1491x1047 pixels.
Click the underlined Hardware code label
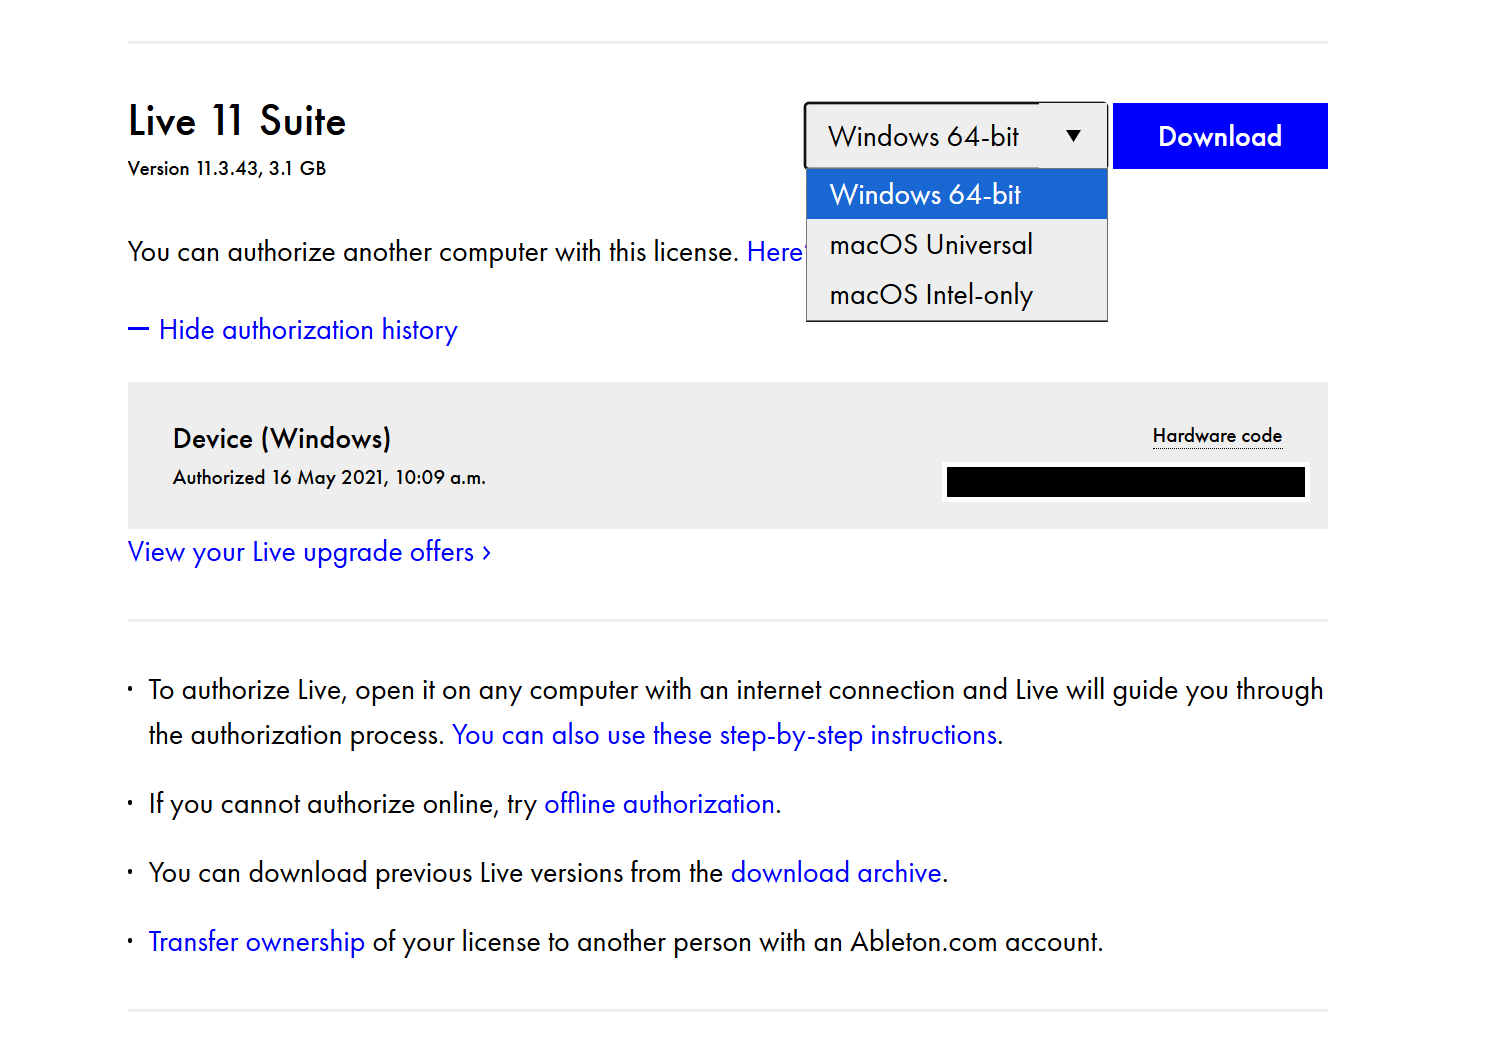[1217, 436]
